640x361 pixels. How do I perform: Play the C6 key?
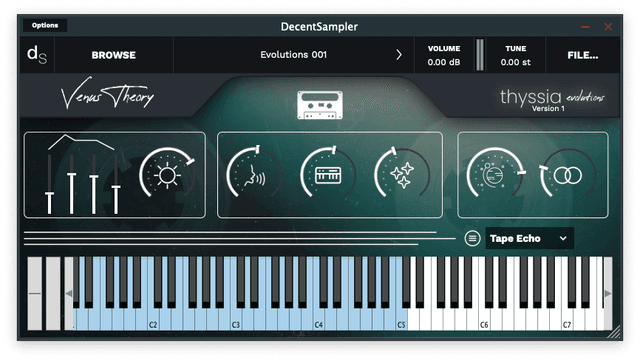(x=484, y=319)
